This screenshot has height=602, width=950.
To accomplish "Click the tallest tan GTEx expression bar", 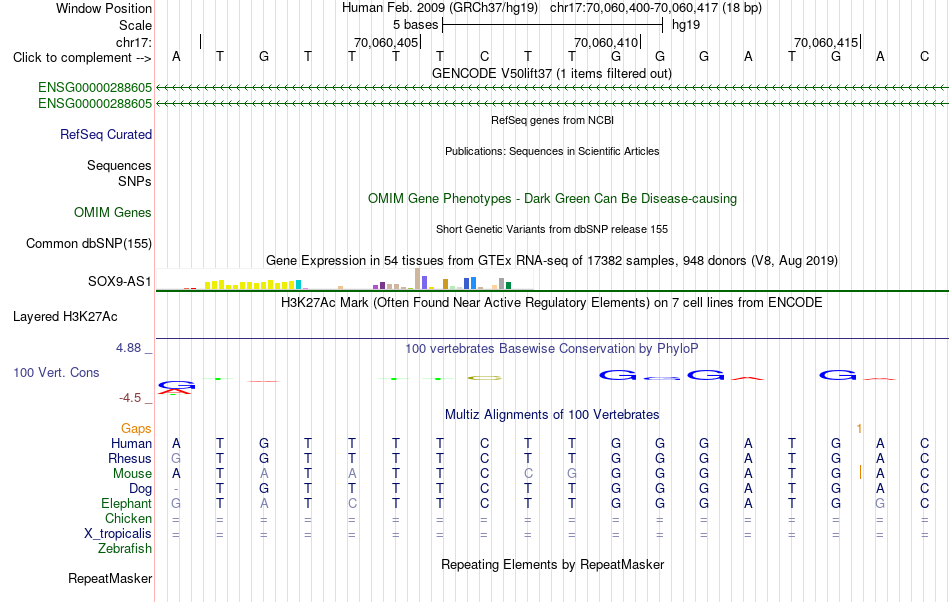I will point(417,279).
